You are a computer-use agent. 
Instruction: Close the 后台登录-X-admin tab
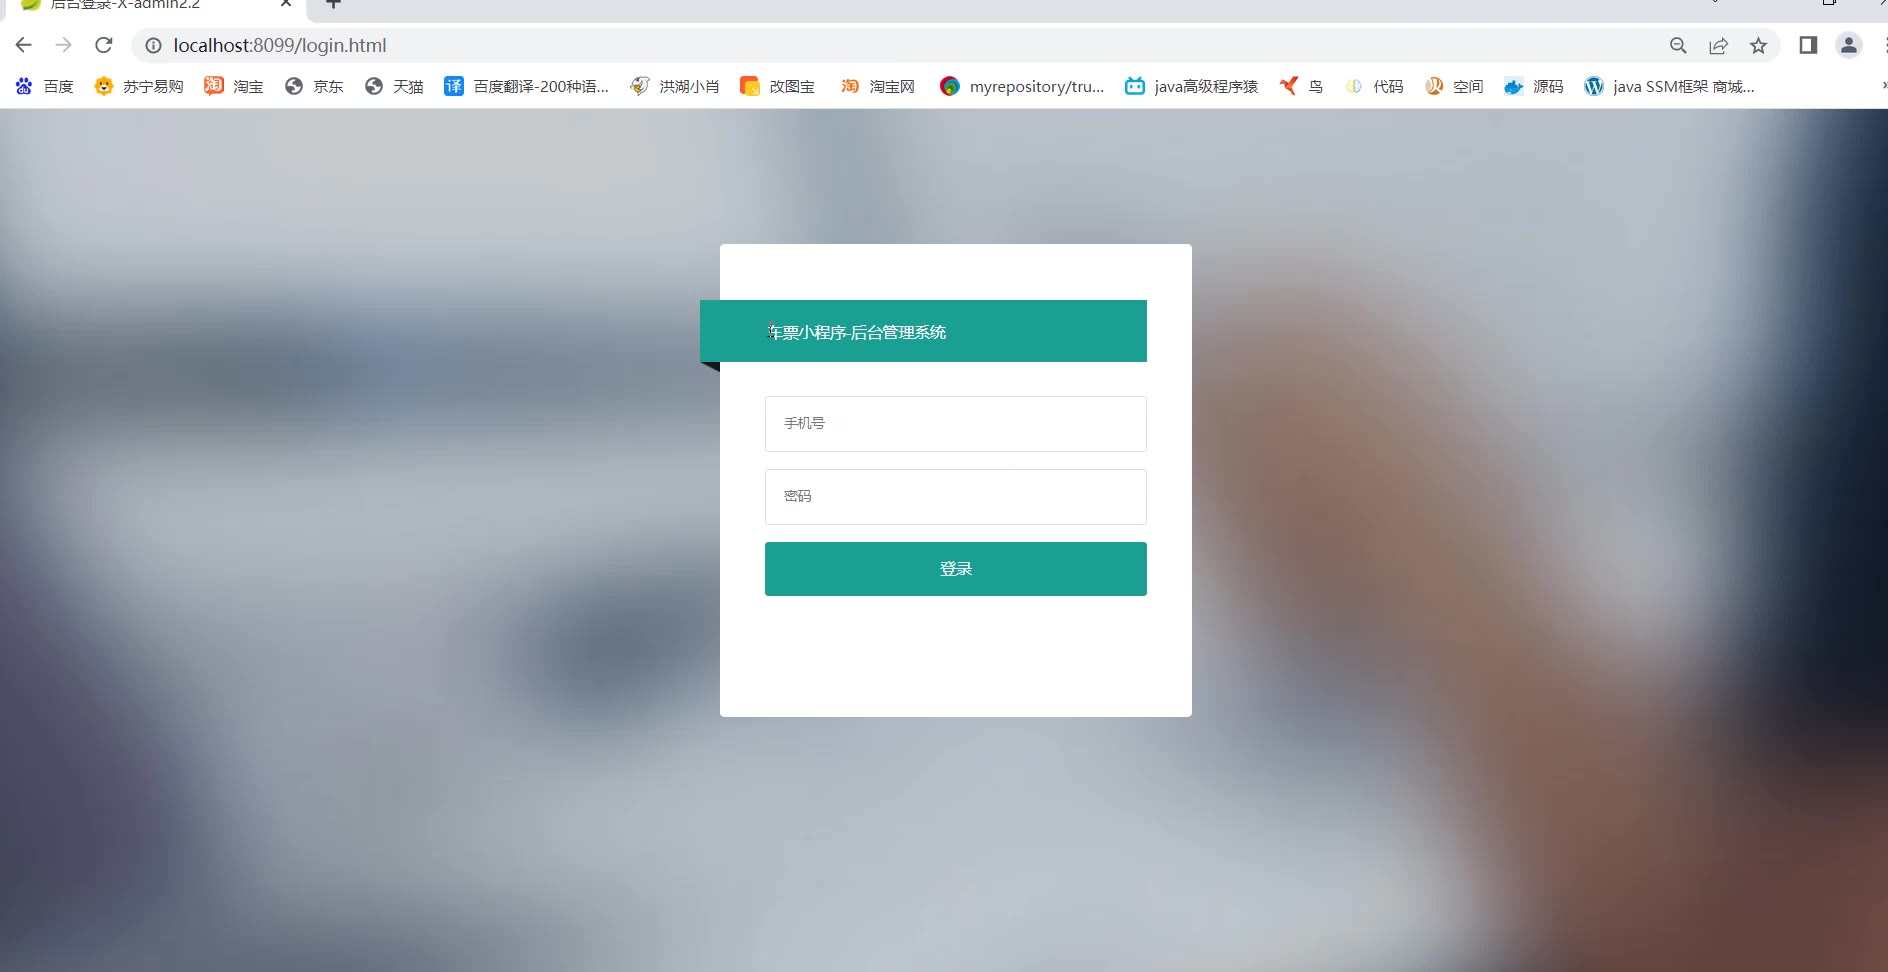click(286, 4)
